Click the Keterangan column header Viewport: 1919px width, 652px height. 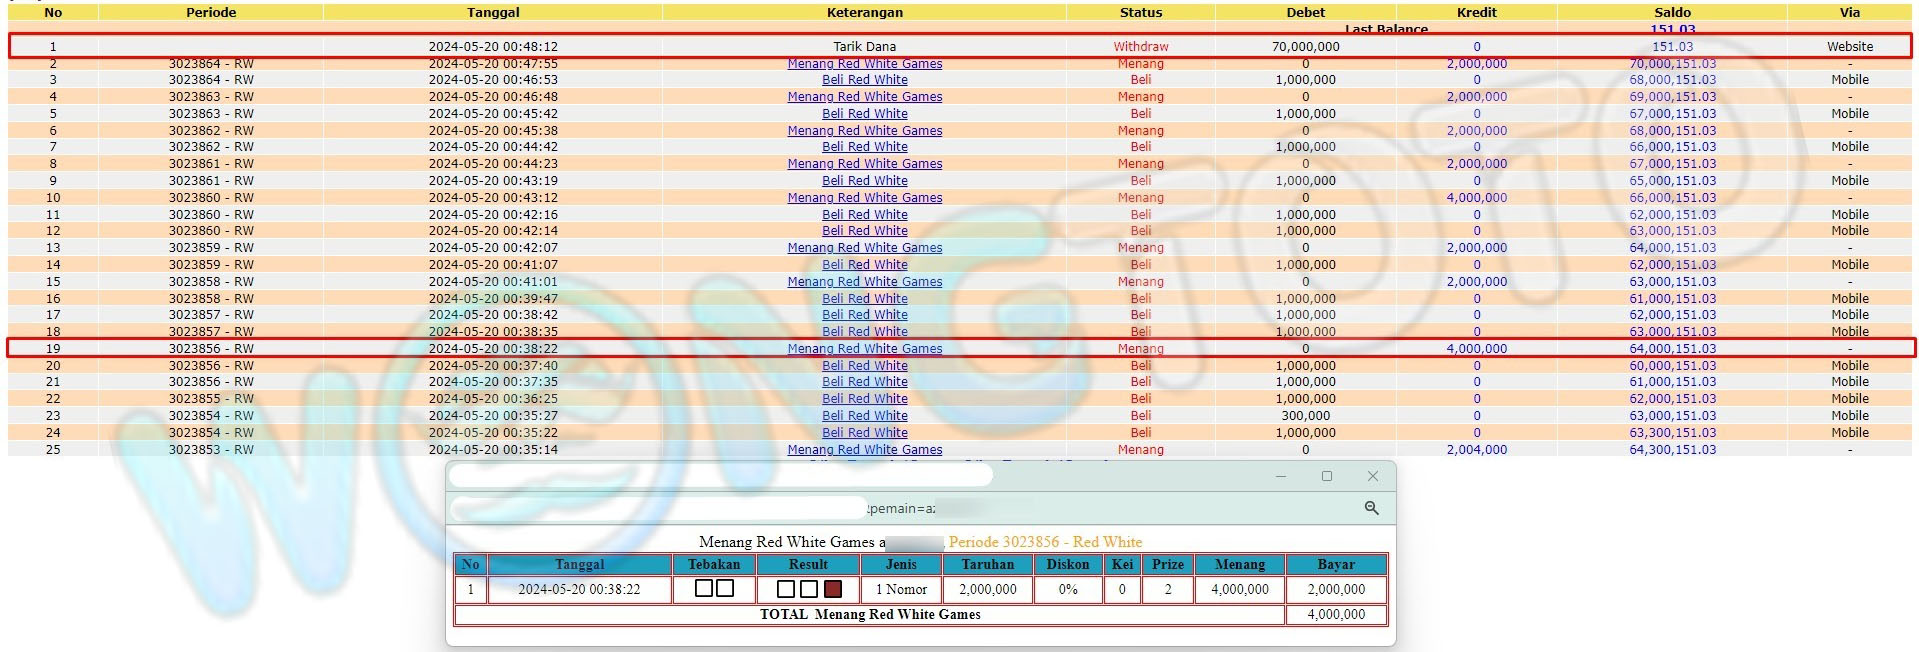(864, 13)
